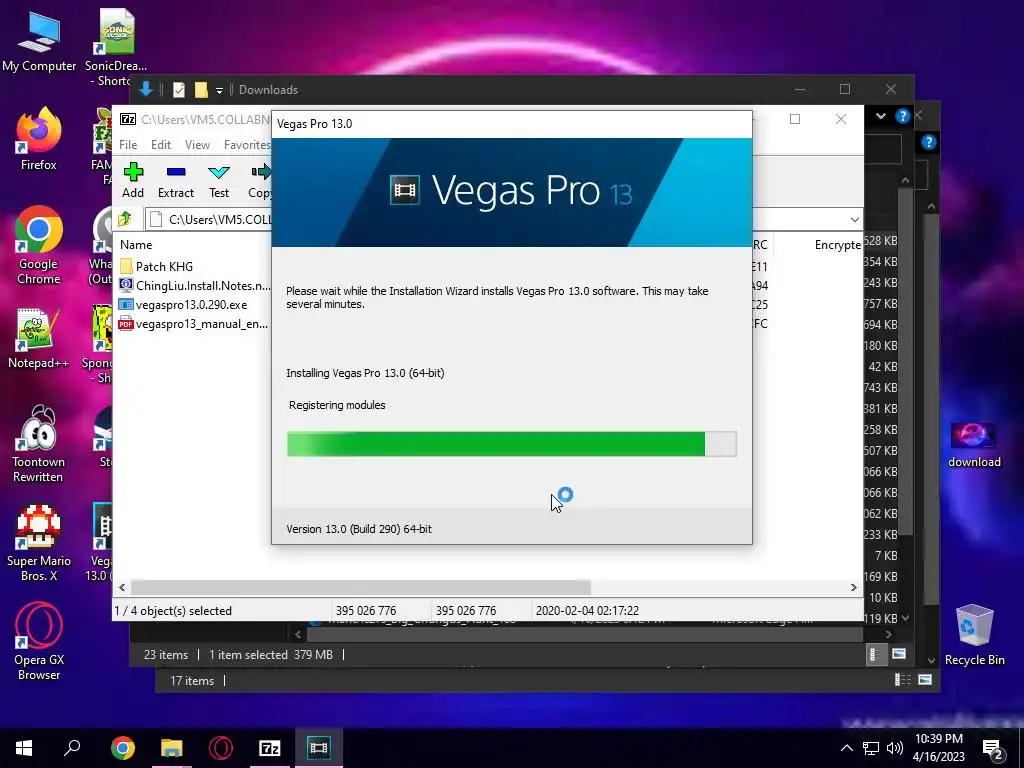Expand the 7-Zip address bar dropdown

854,219
